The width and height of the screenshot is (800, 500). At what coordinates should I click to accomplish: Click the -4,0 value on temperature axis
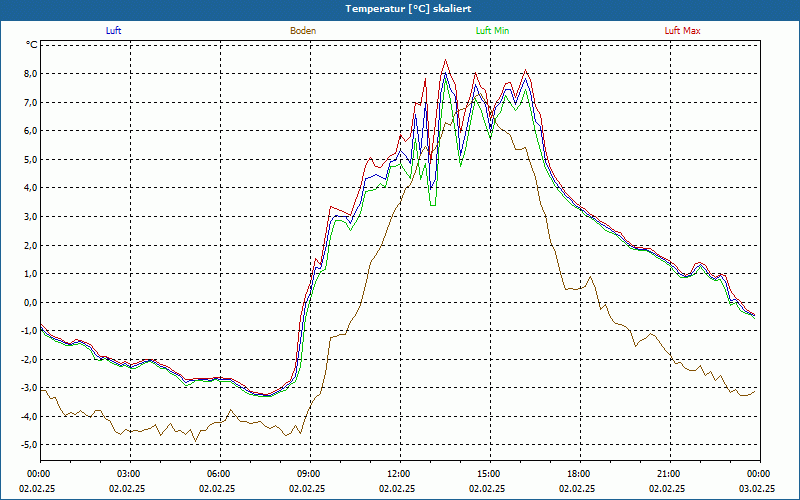pyautogui.click(x=29, y=416)
